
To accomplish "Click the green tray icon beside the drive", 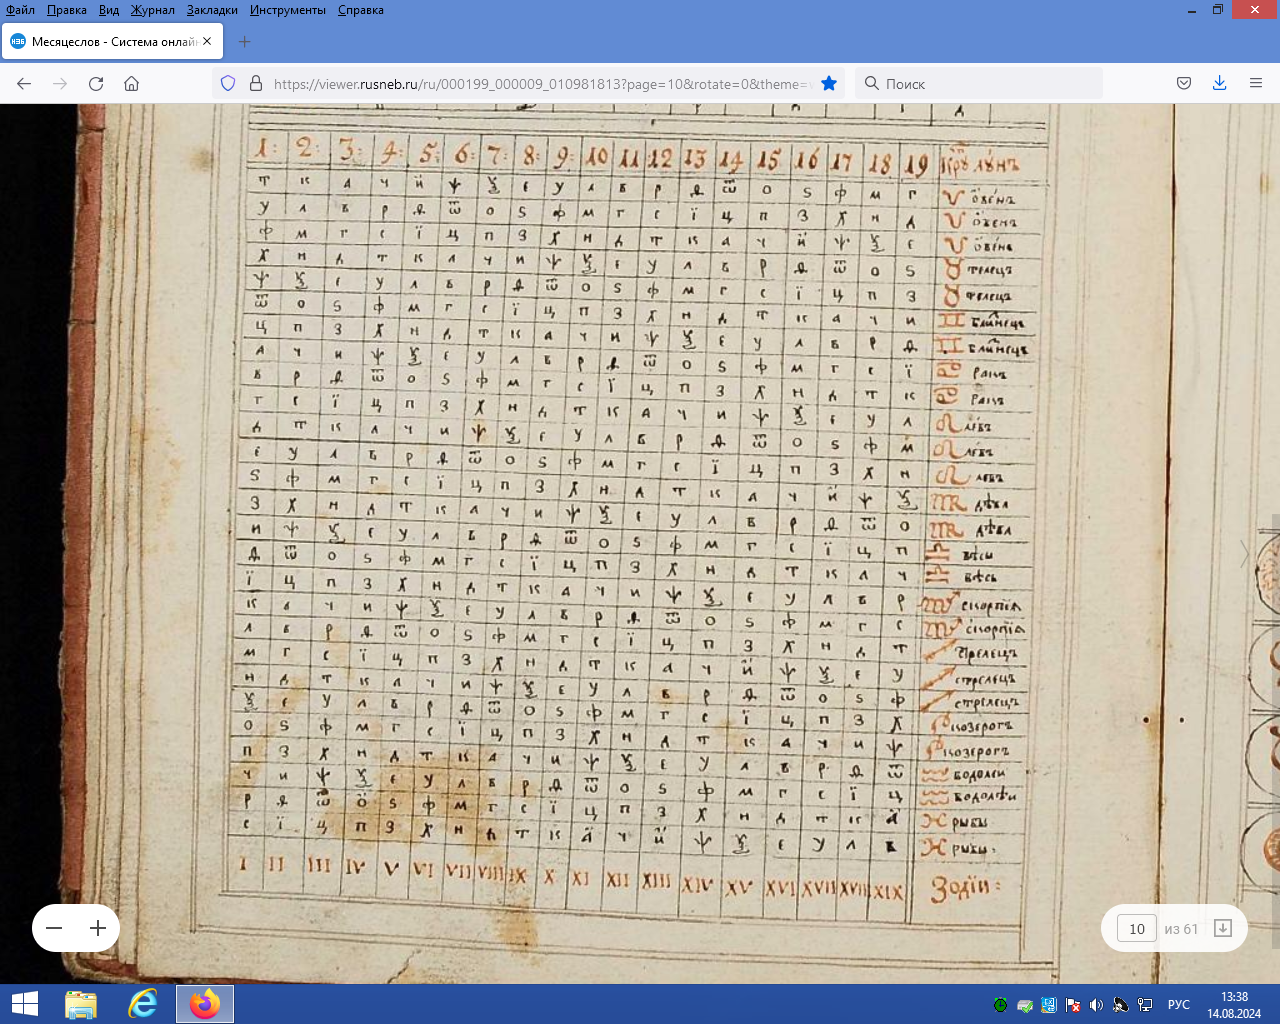I will [1000, 1005].
